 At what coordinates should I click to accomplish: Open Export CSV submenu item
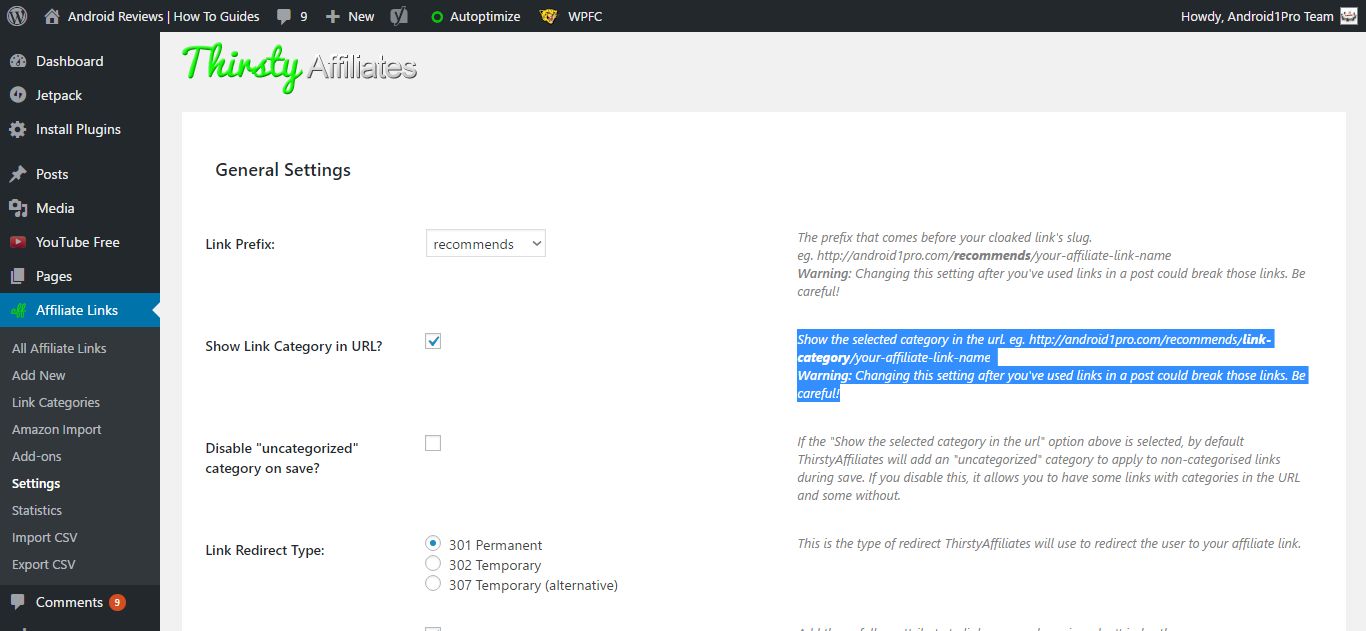44,564
